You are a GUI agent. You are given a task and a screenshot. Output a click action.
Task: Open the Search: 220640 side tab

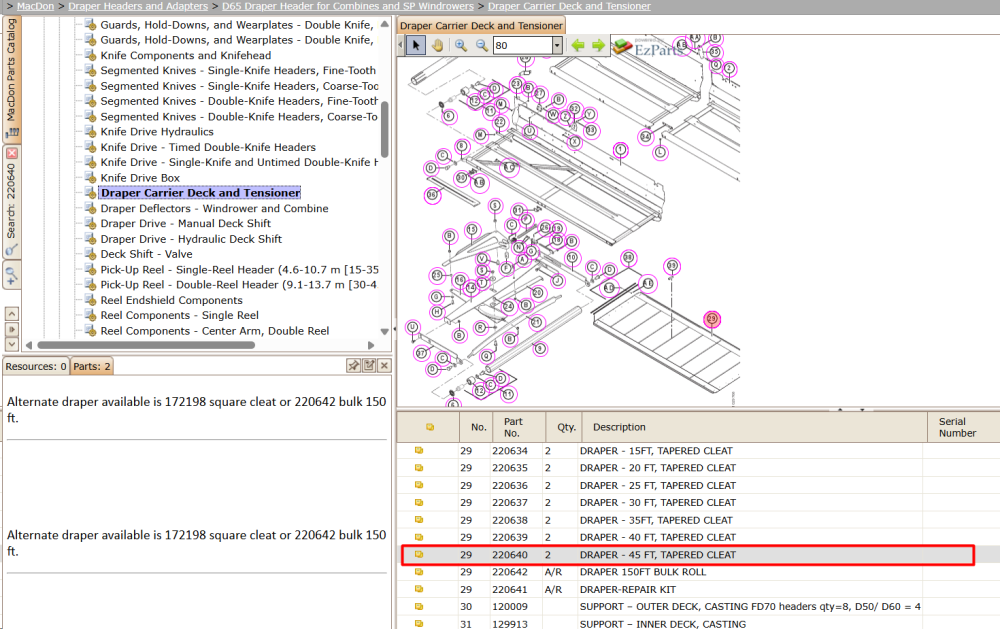pos(11,202)
